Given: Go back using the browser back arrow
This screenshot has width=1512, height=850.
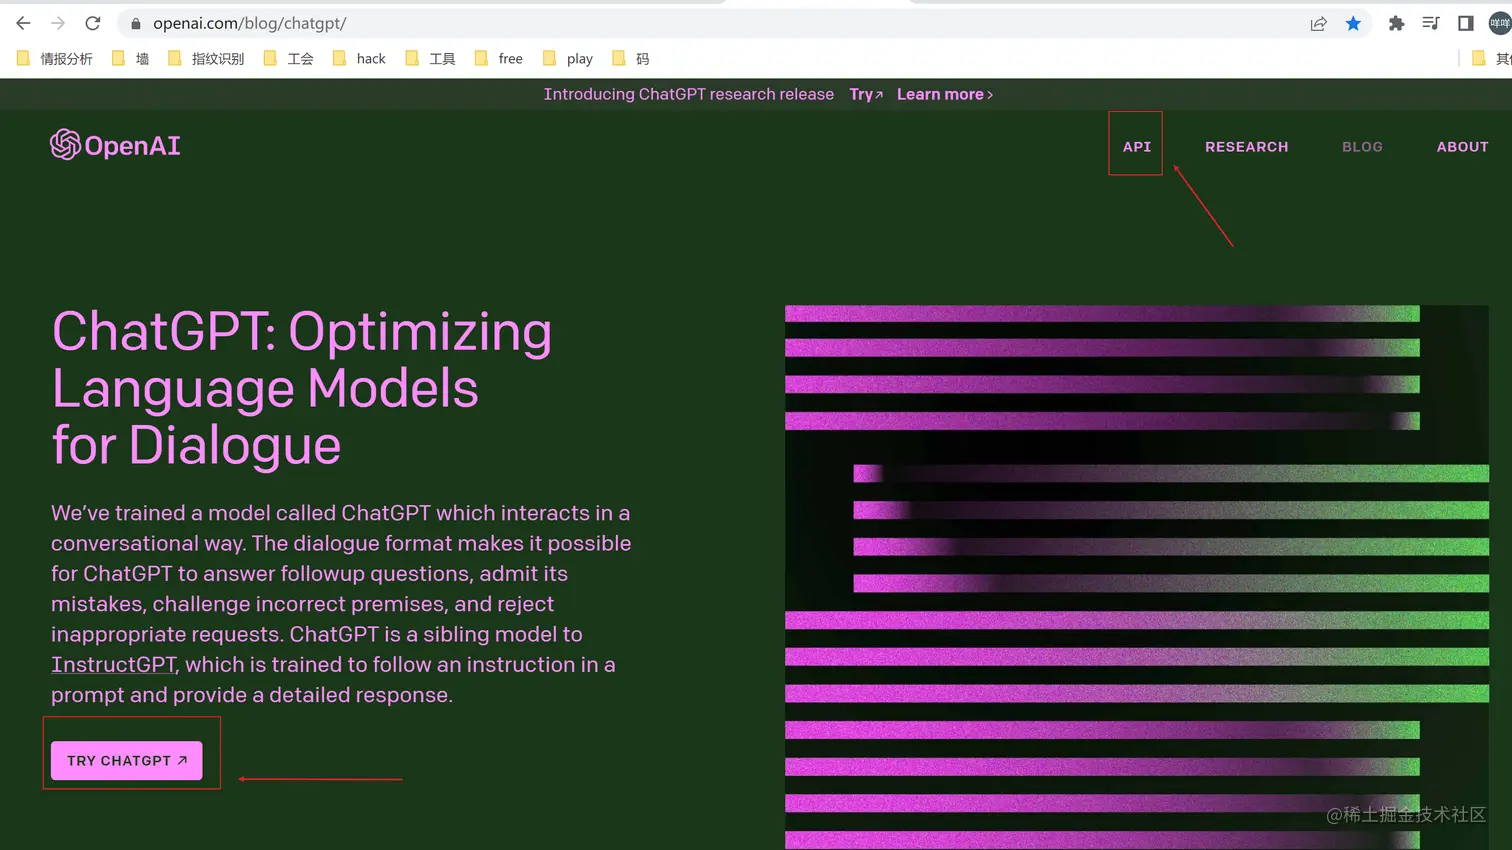Looking at the screenshot, I should [23, 23].
